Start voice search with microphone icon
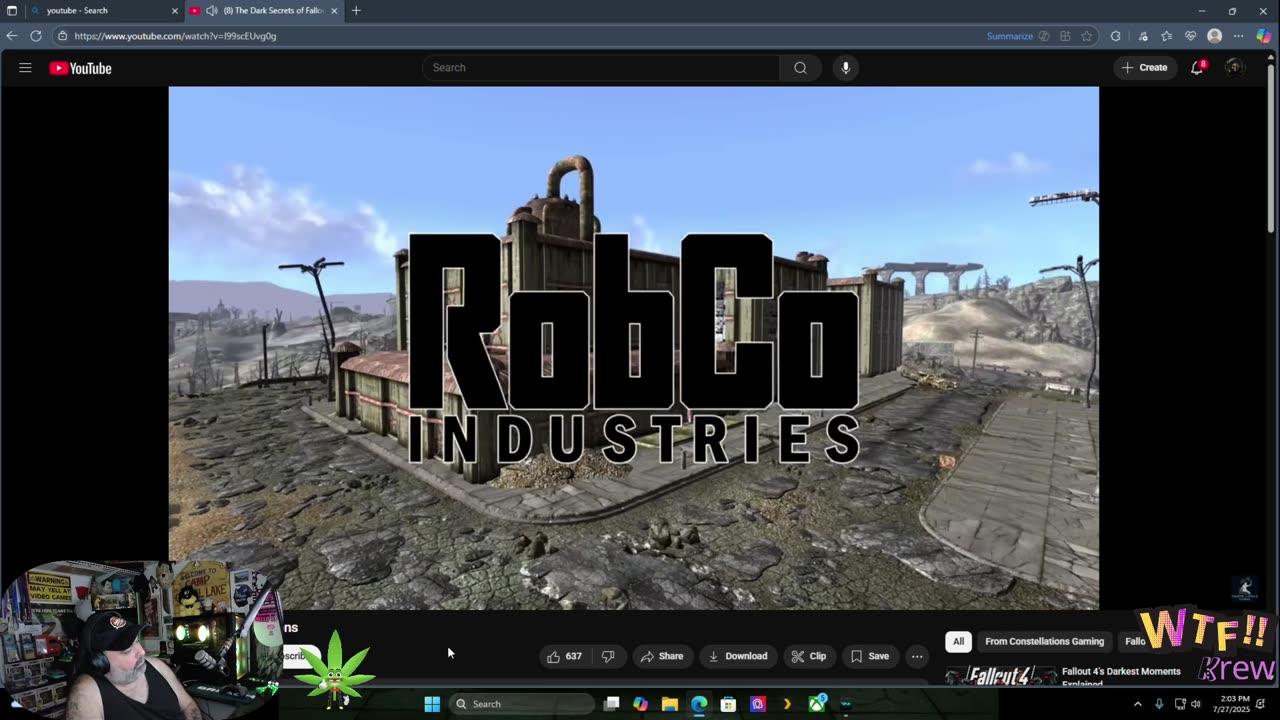 coord(845,68)
